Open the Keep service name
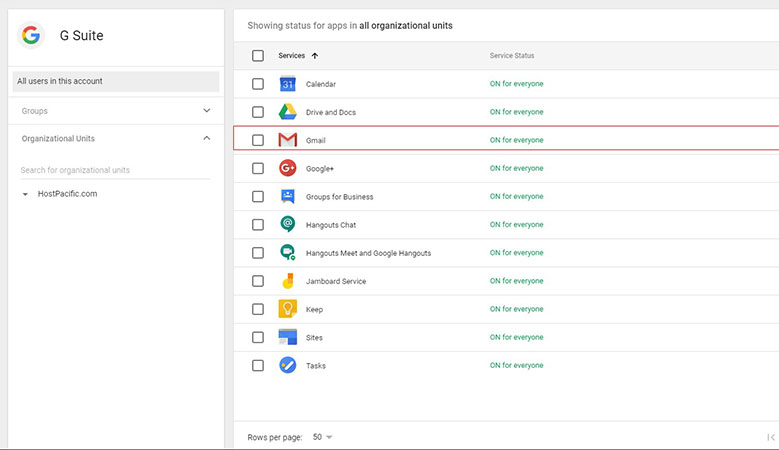Screen dimensions: 779x450 tap(314, 309)
